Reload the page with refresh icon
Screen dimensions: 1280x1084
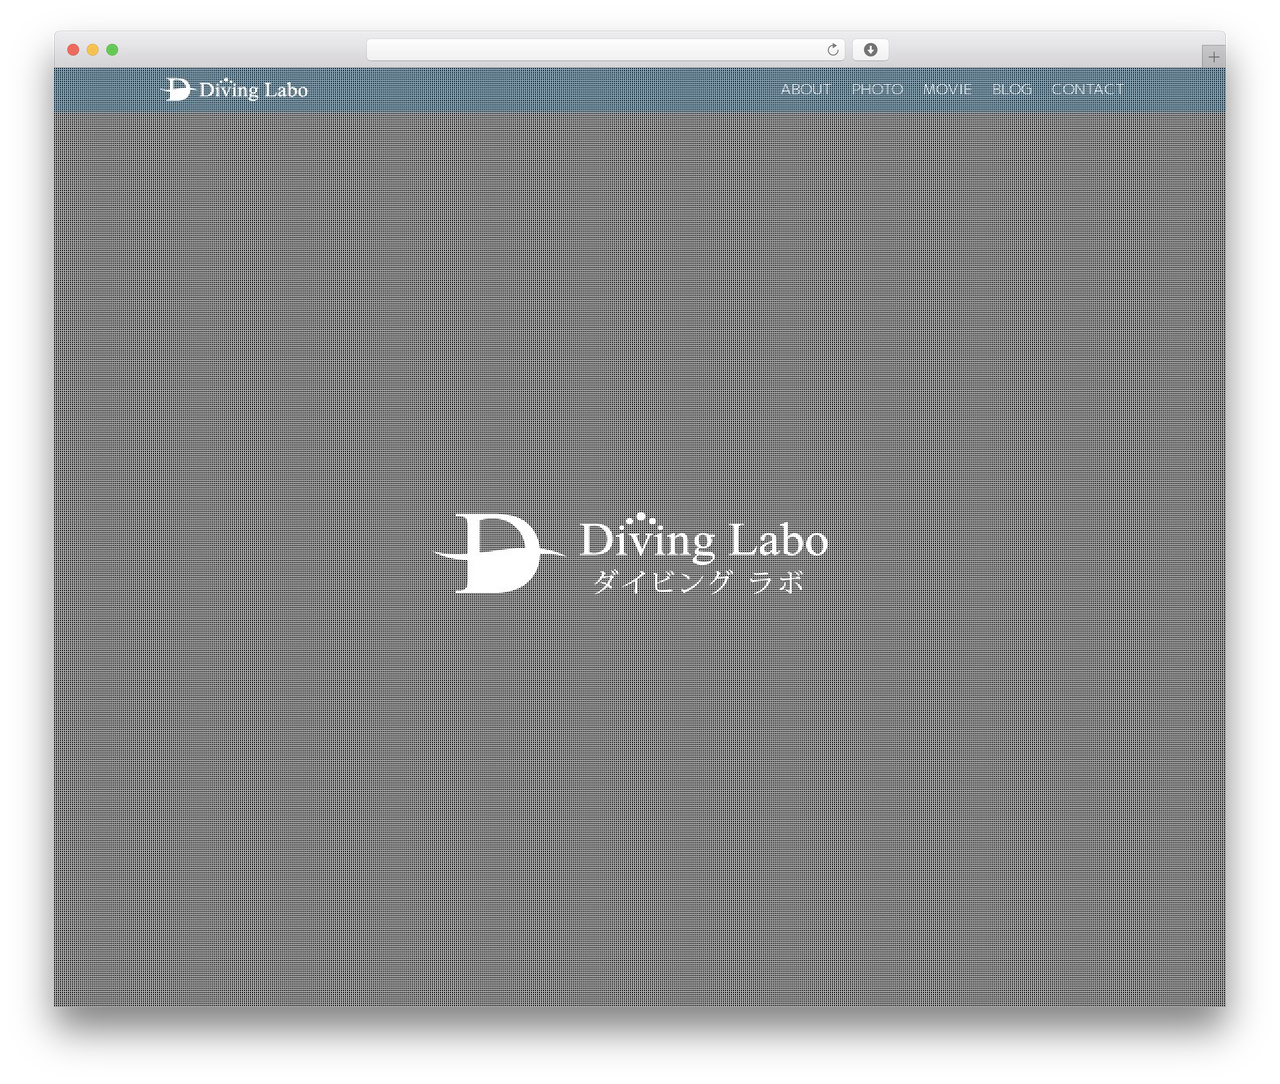[x=832, y=50]
